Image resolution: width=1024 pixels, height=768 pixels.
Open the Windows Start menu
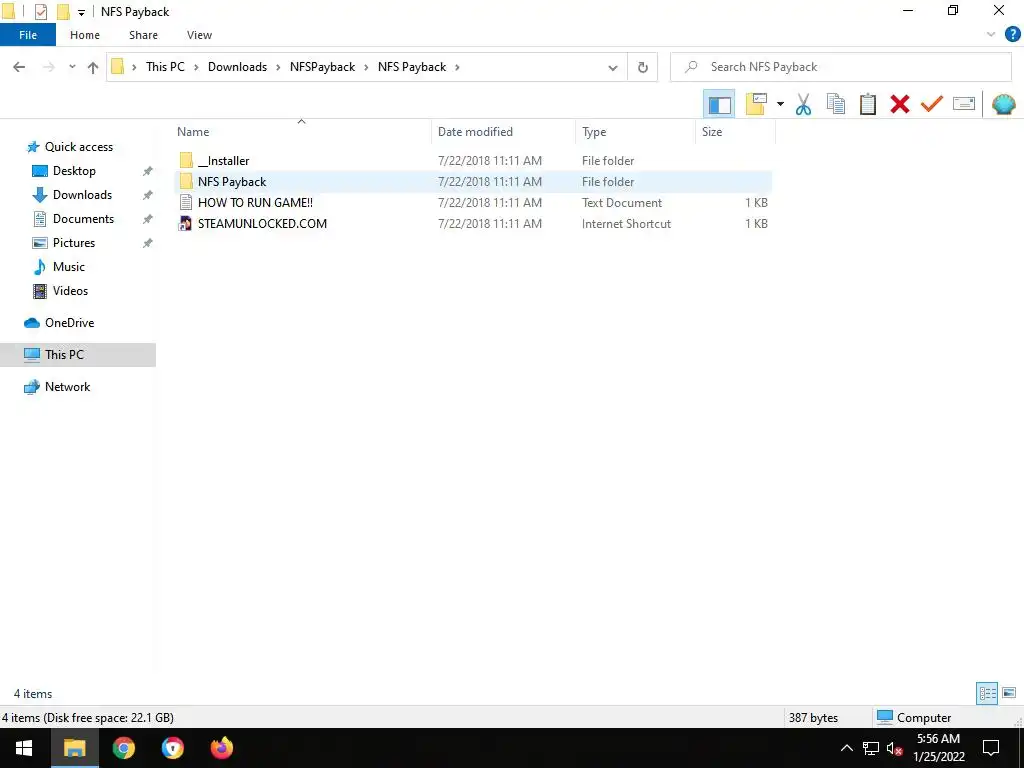pyautogui.click(x=24, y=748)
